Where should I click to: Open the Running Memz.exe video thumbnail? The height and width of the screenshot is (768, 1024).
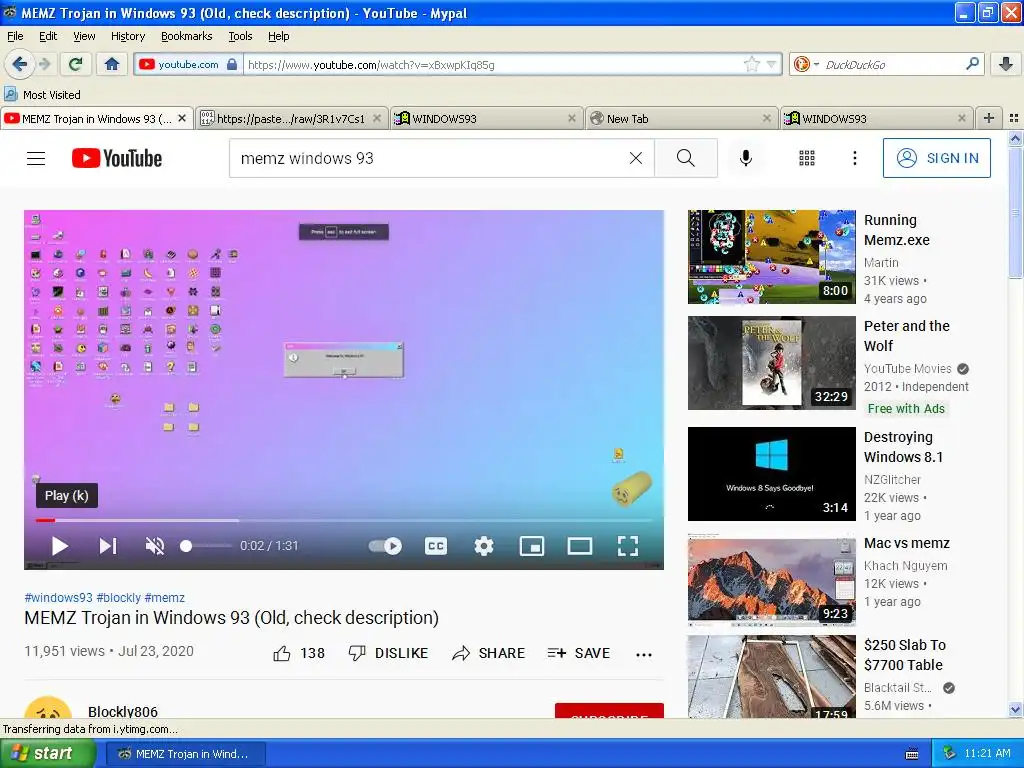pos(771,257)
